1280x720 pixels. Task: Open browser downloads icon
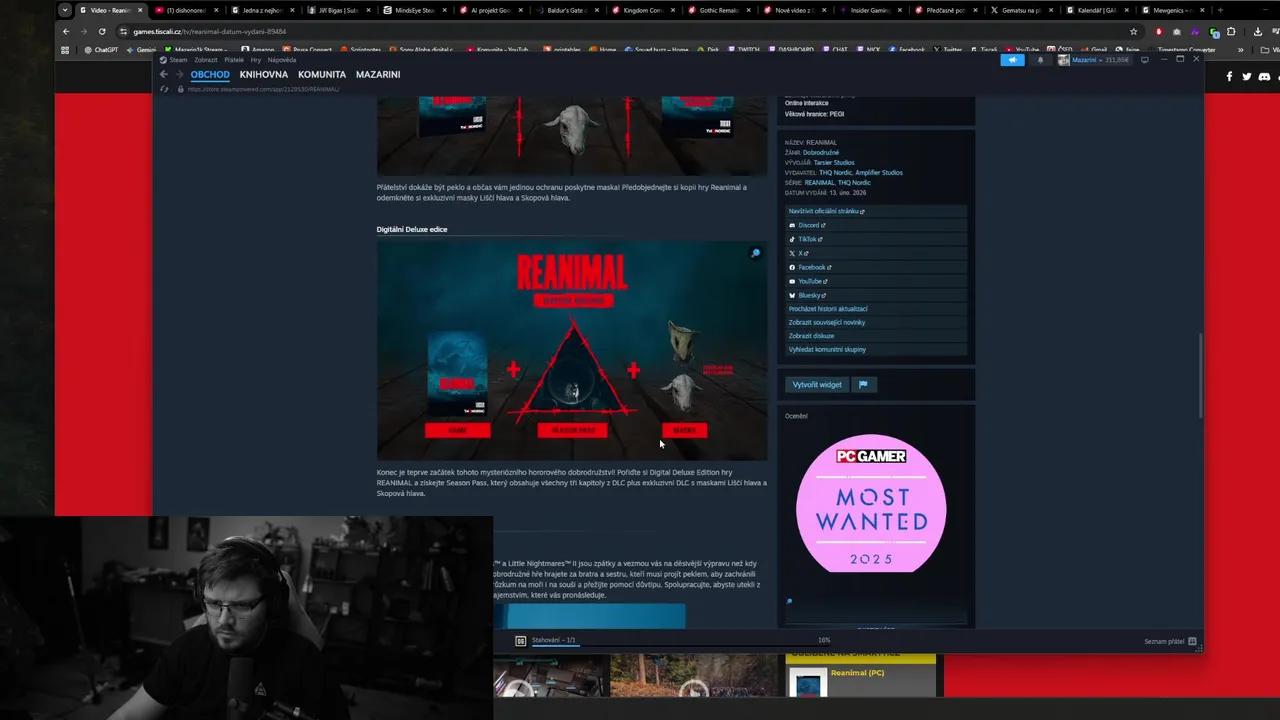pos(1258,31)
